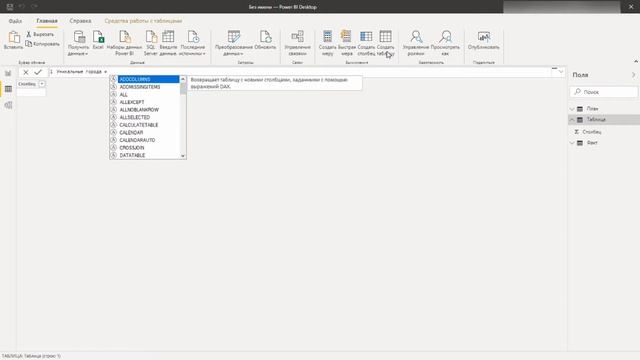The width and height of the screenshot is (640, 360).
Task: Select the Столбец field under Таблица
Action: pyautogui.click(x=591, y=132)
